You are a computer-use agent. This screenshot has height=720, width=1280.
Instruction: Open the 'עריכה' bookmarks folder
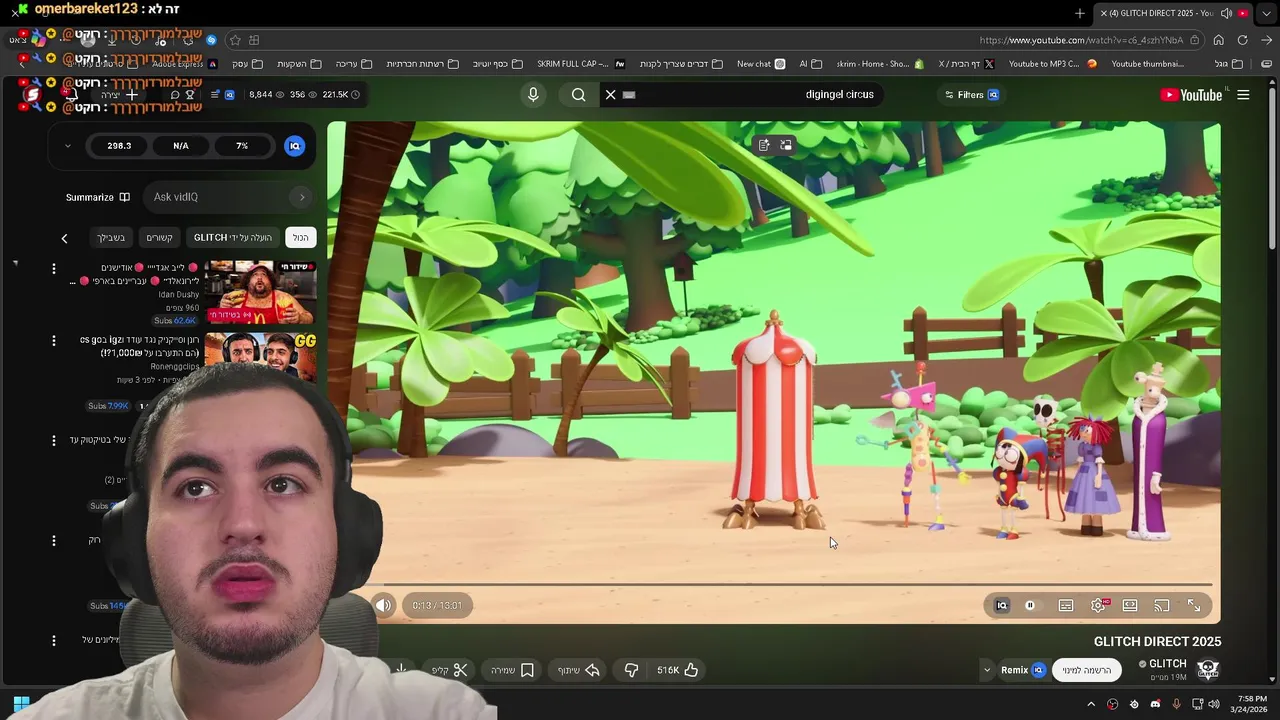pyautogui.click(x=353, y=64)
